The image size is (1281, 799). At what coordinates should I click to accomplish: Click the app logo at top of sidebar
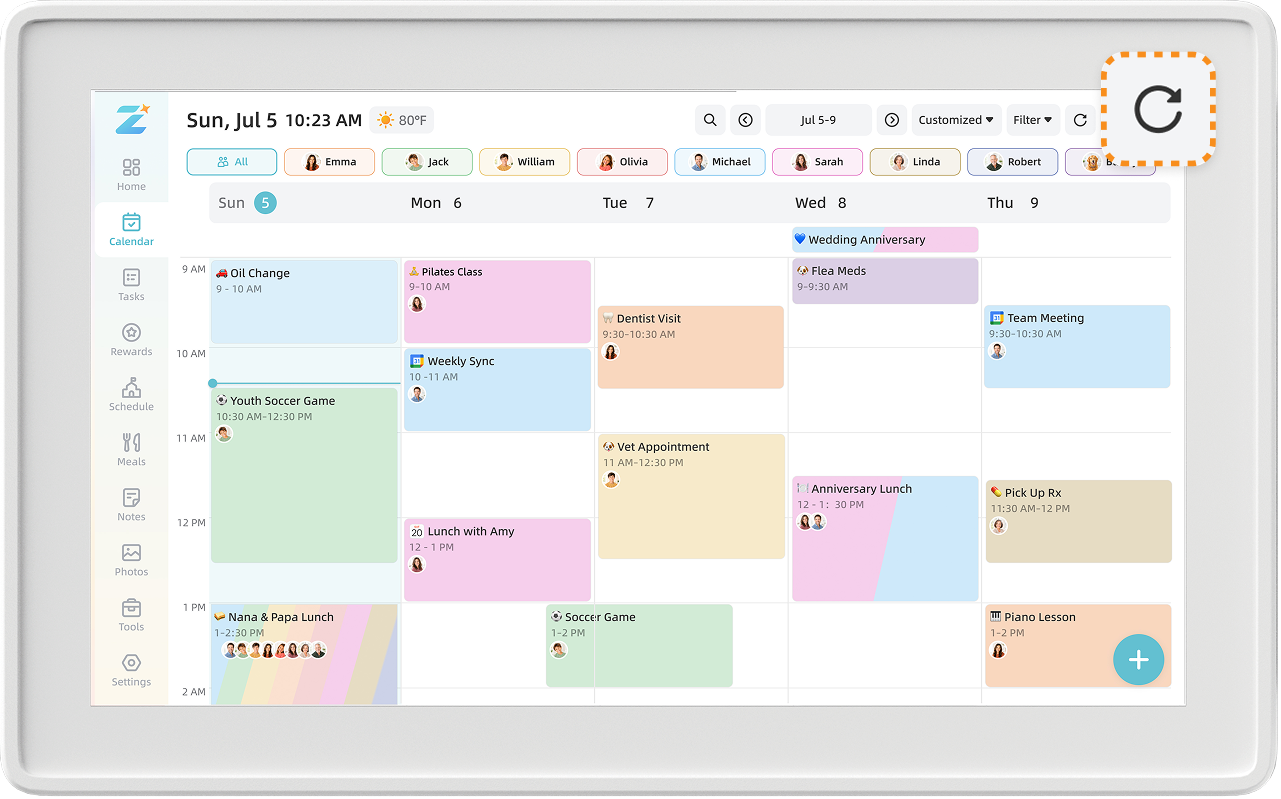[x=131, y=118]
